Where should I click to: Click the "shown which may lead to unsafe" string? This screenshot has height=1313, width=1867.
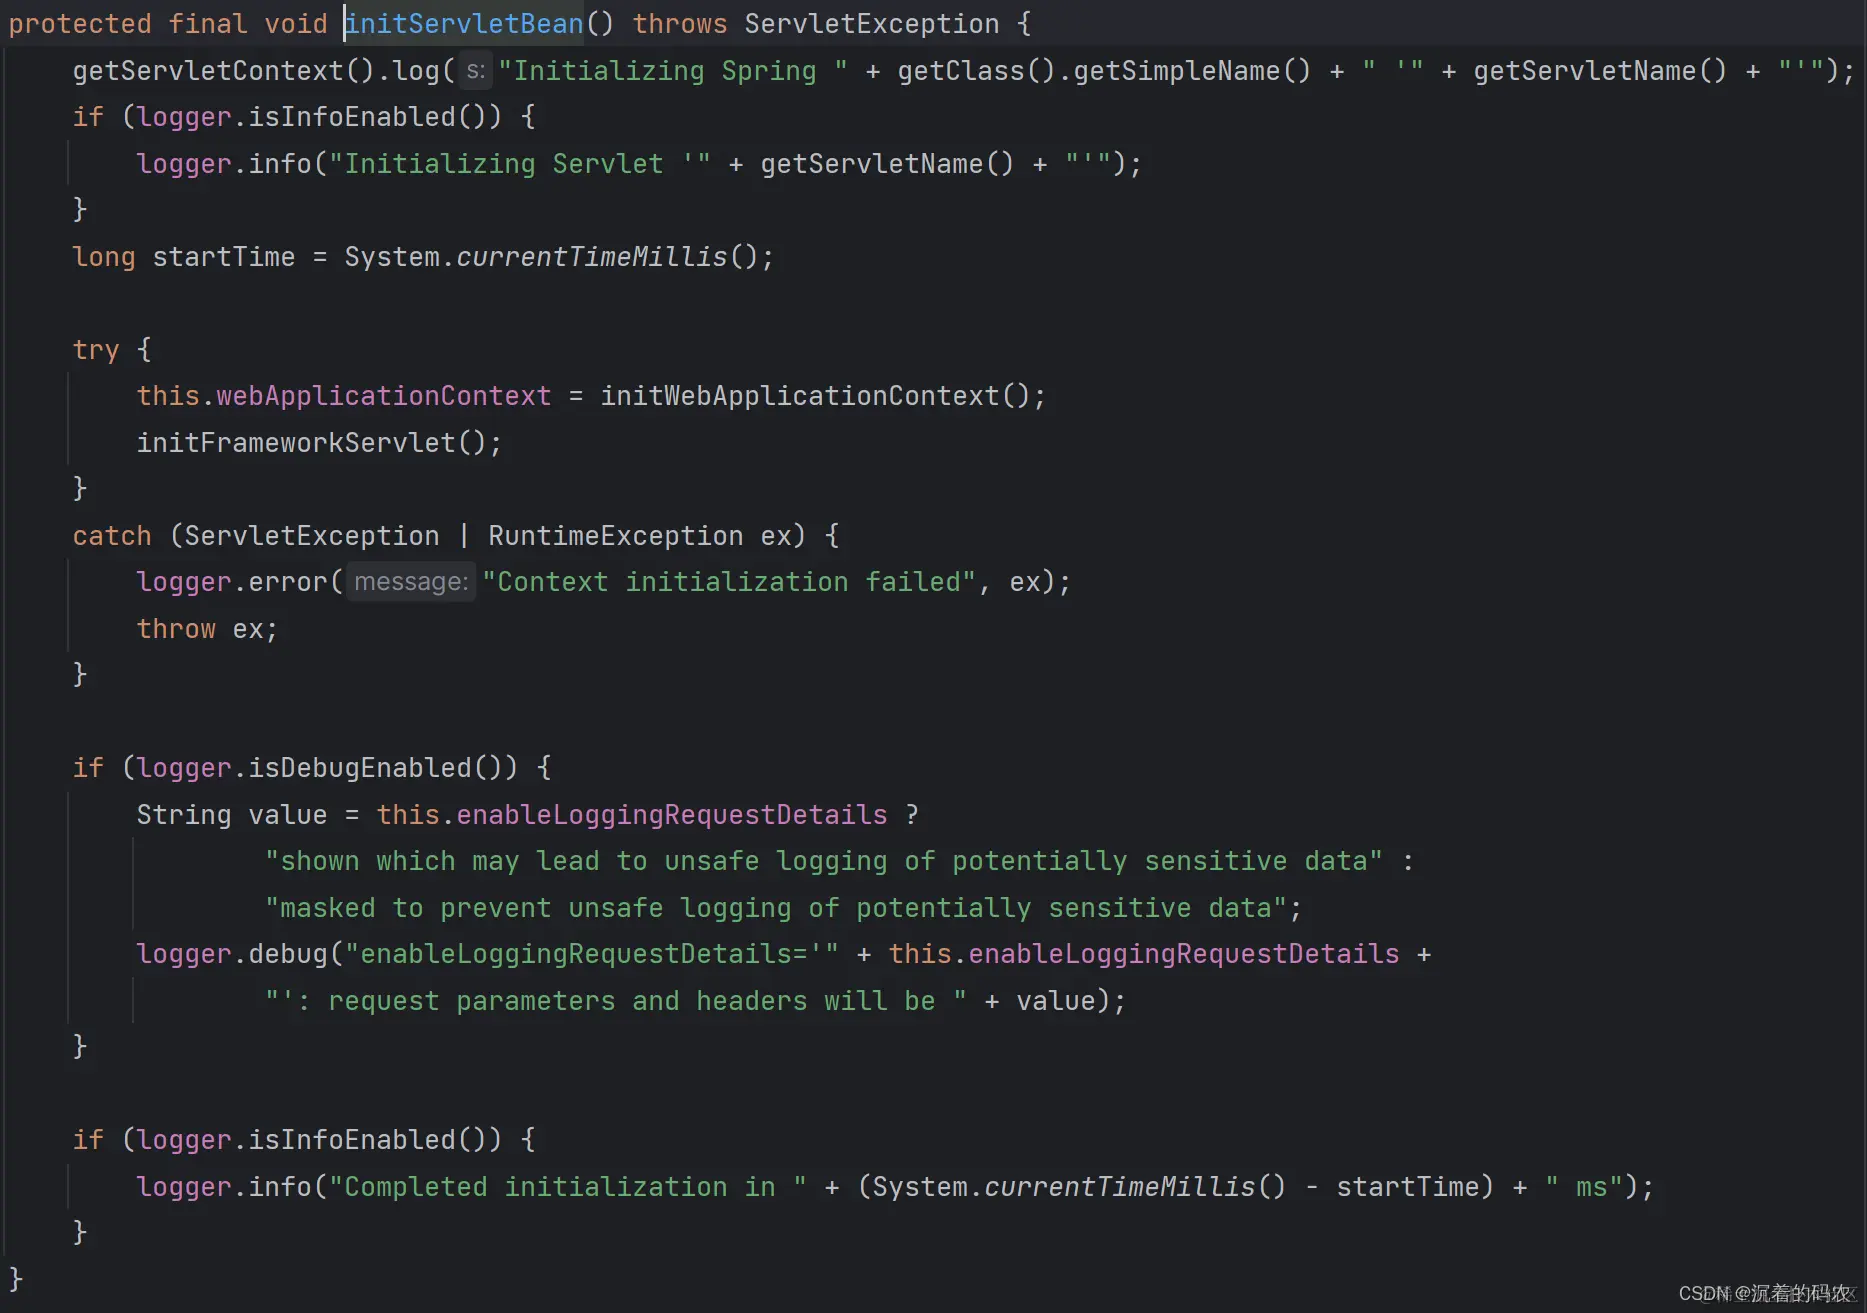pyautogui.click(x=824, y=861)
